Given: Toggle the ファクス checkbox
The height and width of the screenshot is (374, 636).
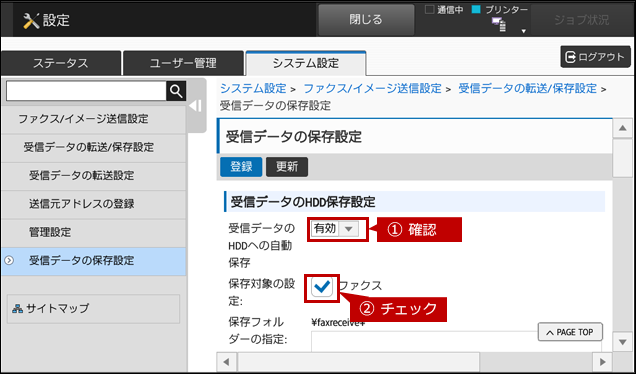Looking at the screenshot, I should (322, 287).
